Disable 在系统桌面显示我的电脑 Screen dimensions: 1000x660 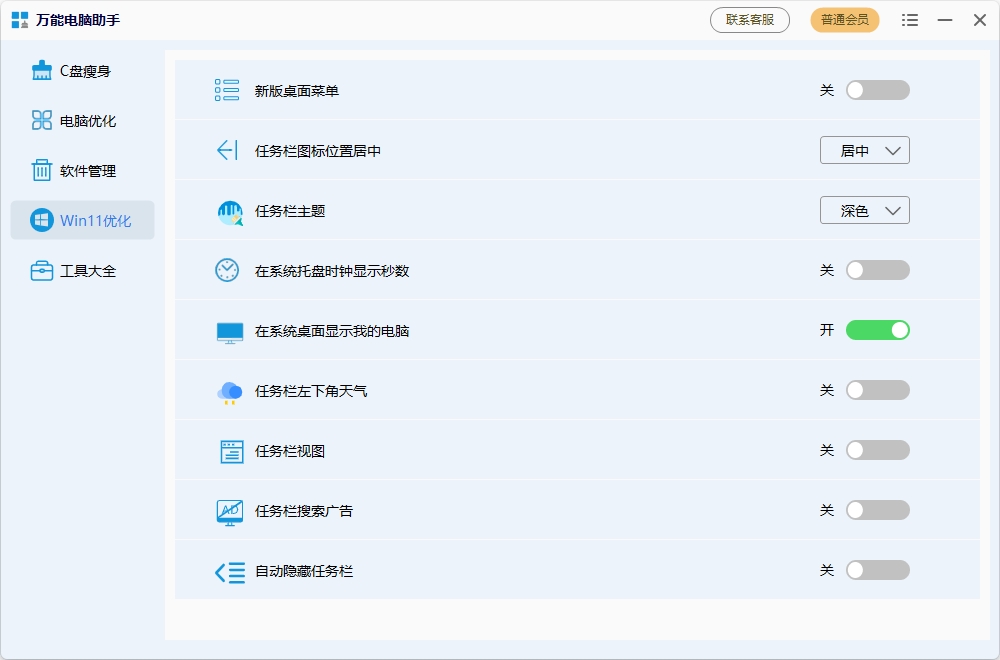tap(878, 330)
